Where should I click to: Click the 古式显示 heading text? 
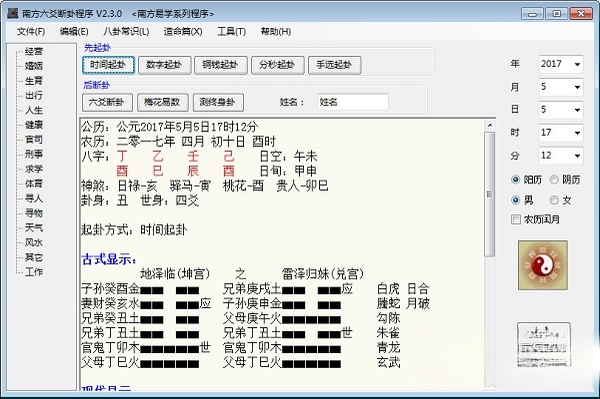[109, 259]
